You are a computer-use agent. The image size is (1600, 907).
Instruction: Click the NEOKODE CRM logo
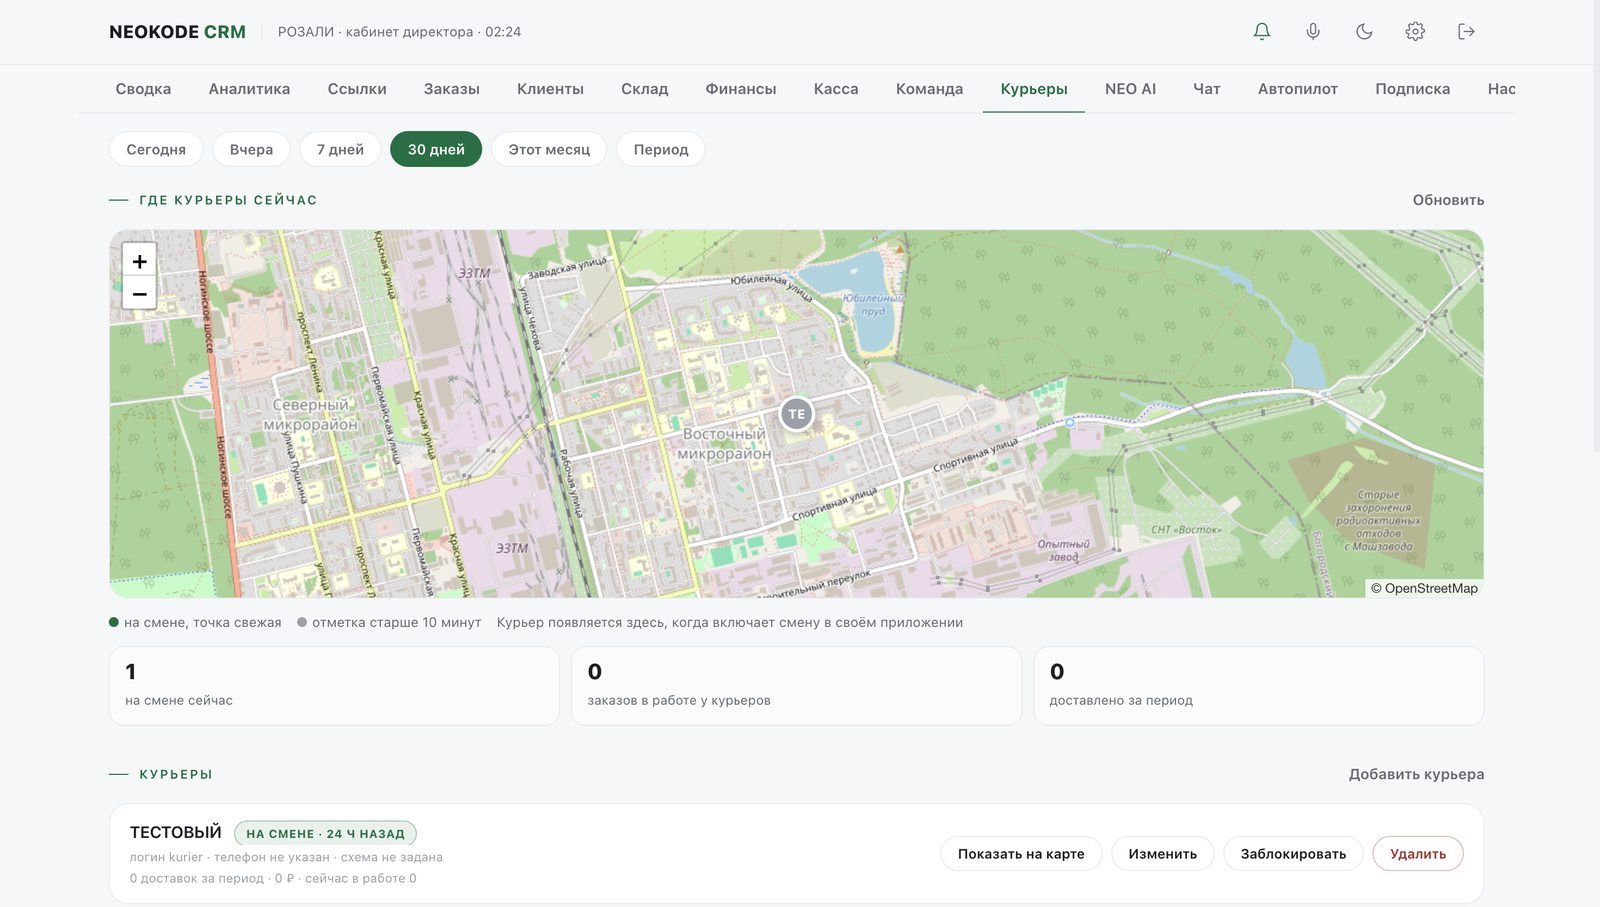click(x=177, y=32)
